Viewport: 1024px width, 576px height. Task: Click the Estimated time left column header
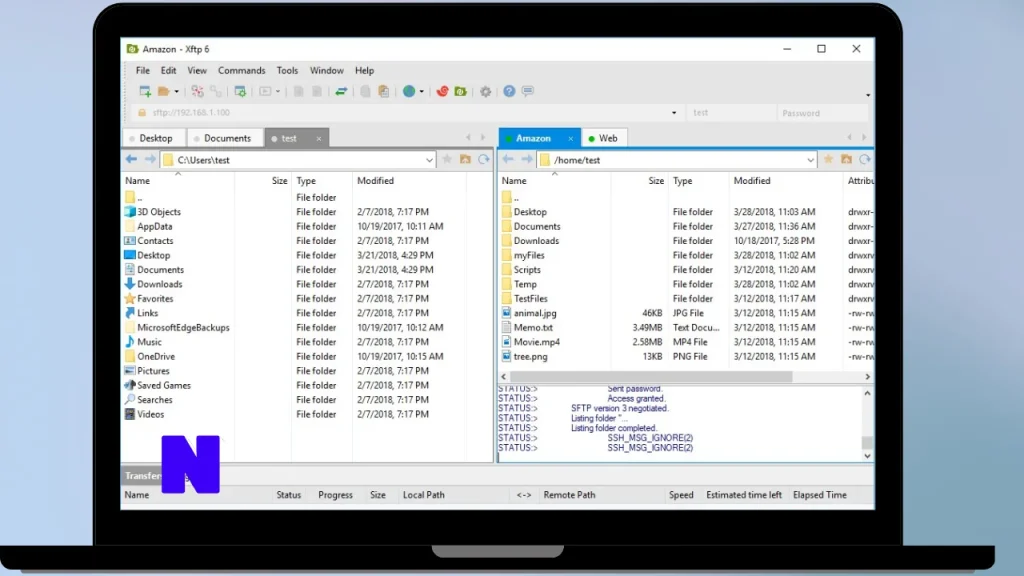(744, 495)
